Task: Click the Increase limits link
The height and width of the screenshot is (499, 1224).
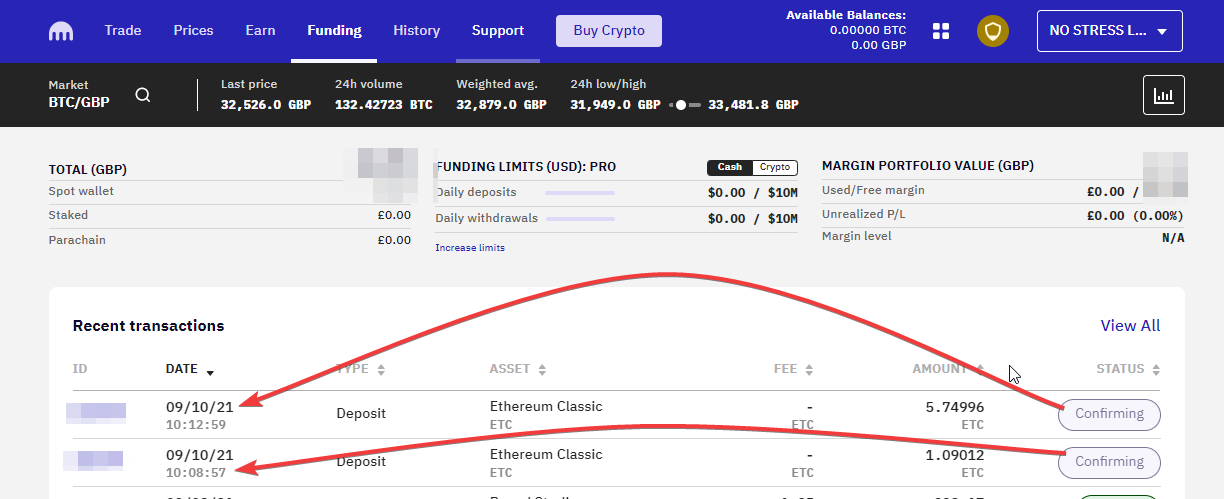Action: (470, 247)
